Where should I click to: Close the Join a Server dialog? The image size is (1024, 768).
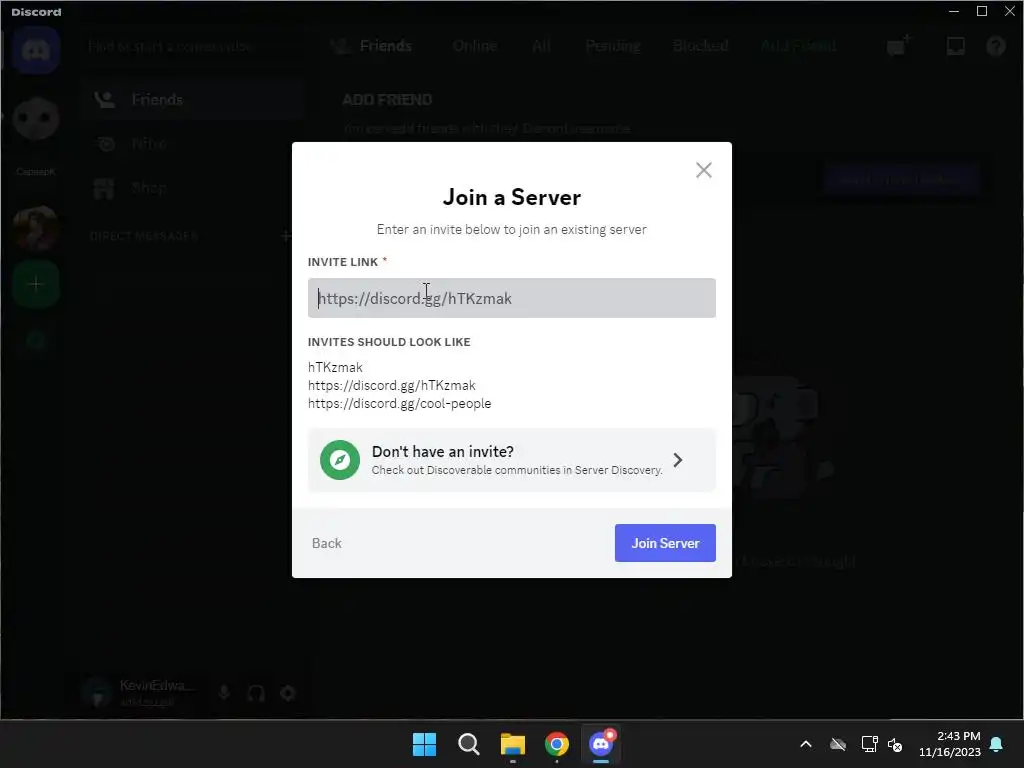coord(703,170)
